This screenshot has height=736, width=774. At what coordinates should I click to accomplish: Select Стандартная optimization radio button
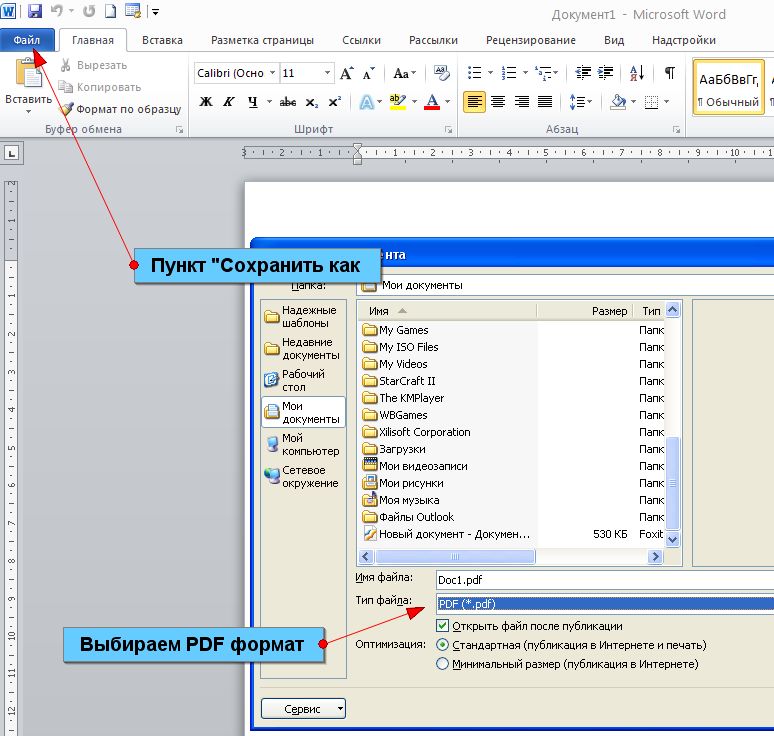442,645
